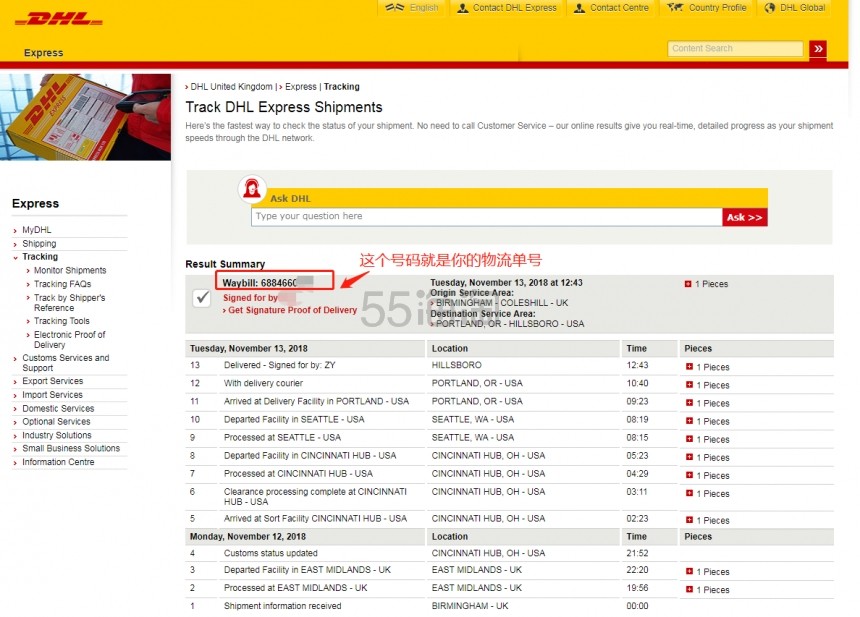Open Monitor Shipments in the sidebar
The image size is (860, 617).
pos(70,270)
